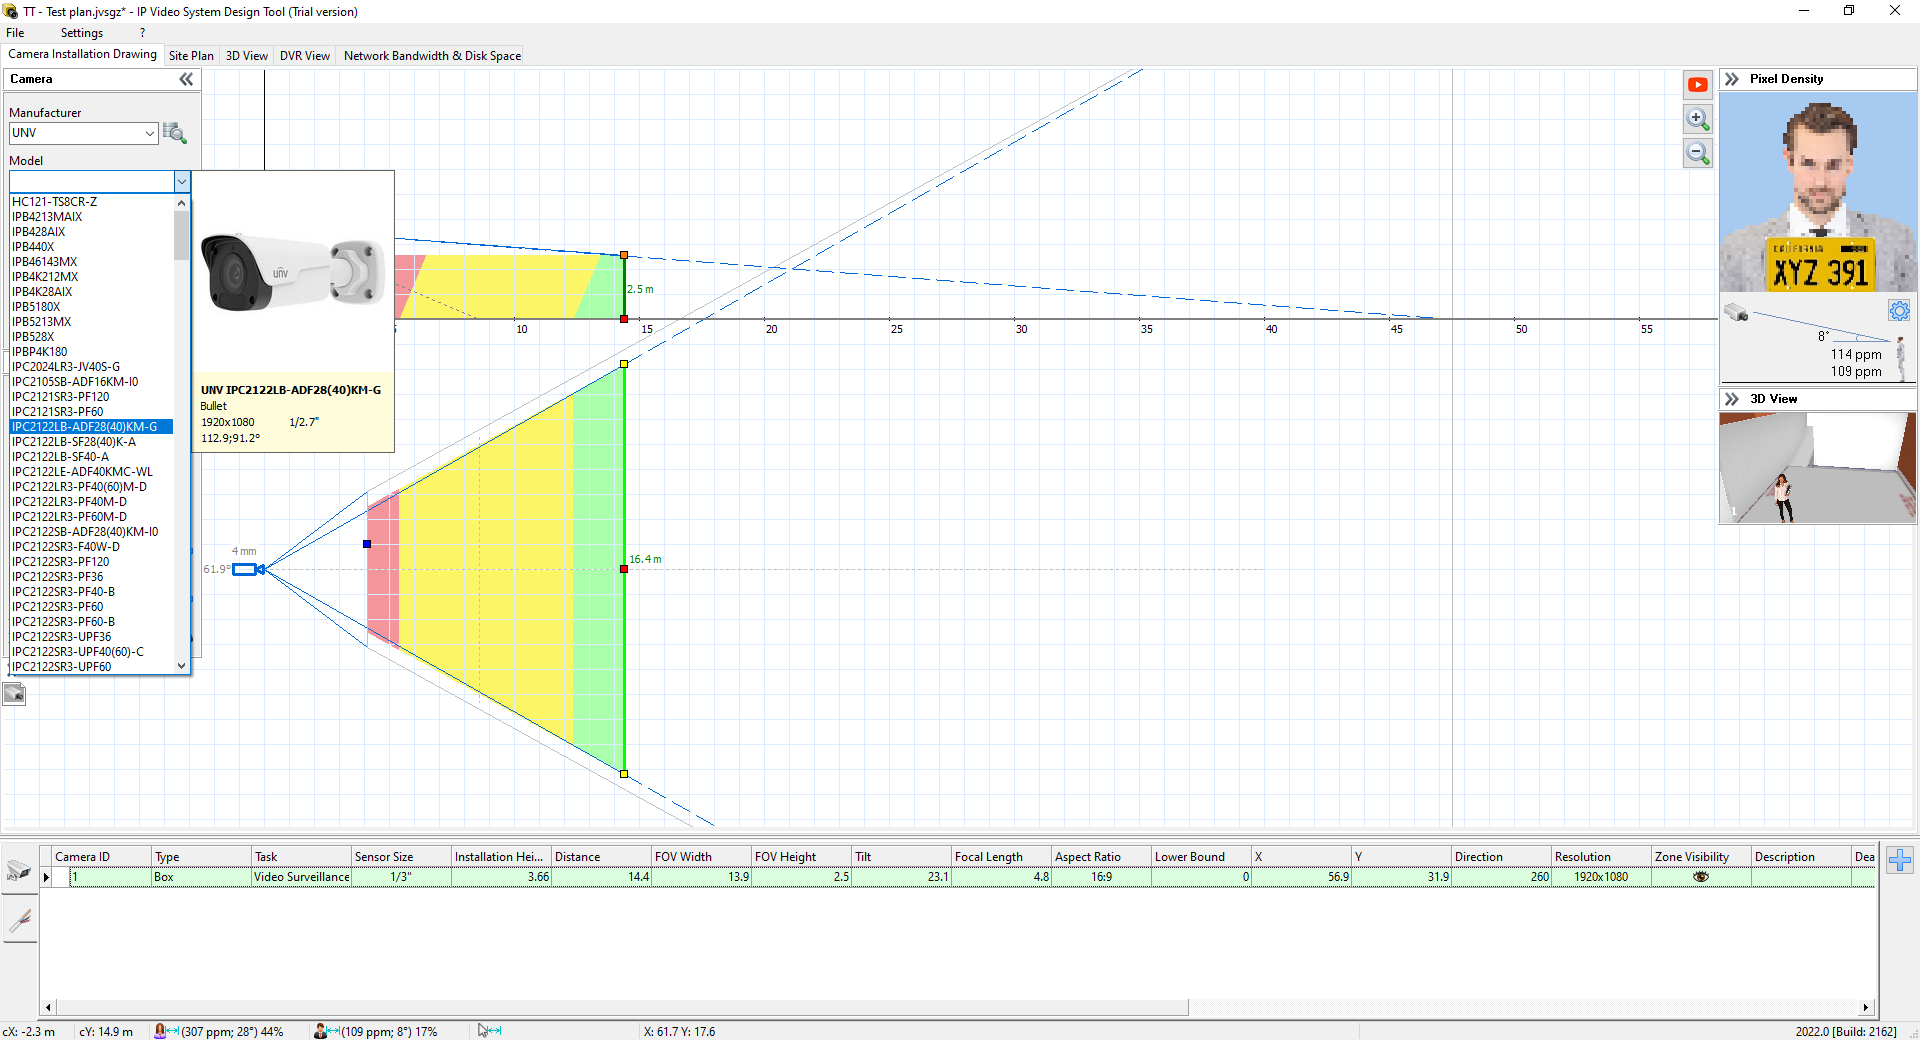
Task: Click the 3D View preview thumbnail
Action: (x=1817, y=468)
